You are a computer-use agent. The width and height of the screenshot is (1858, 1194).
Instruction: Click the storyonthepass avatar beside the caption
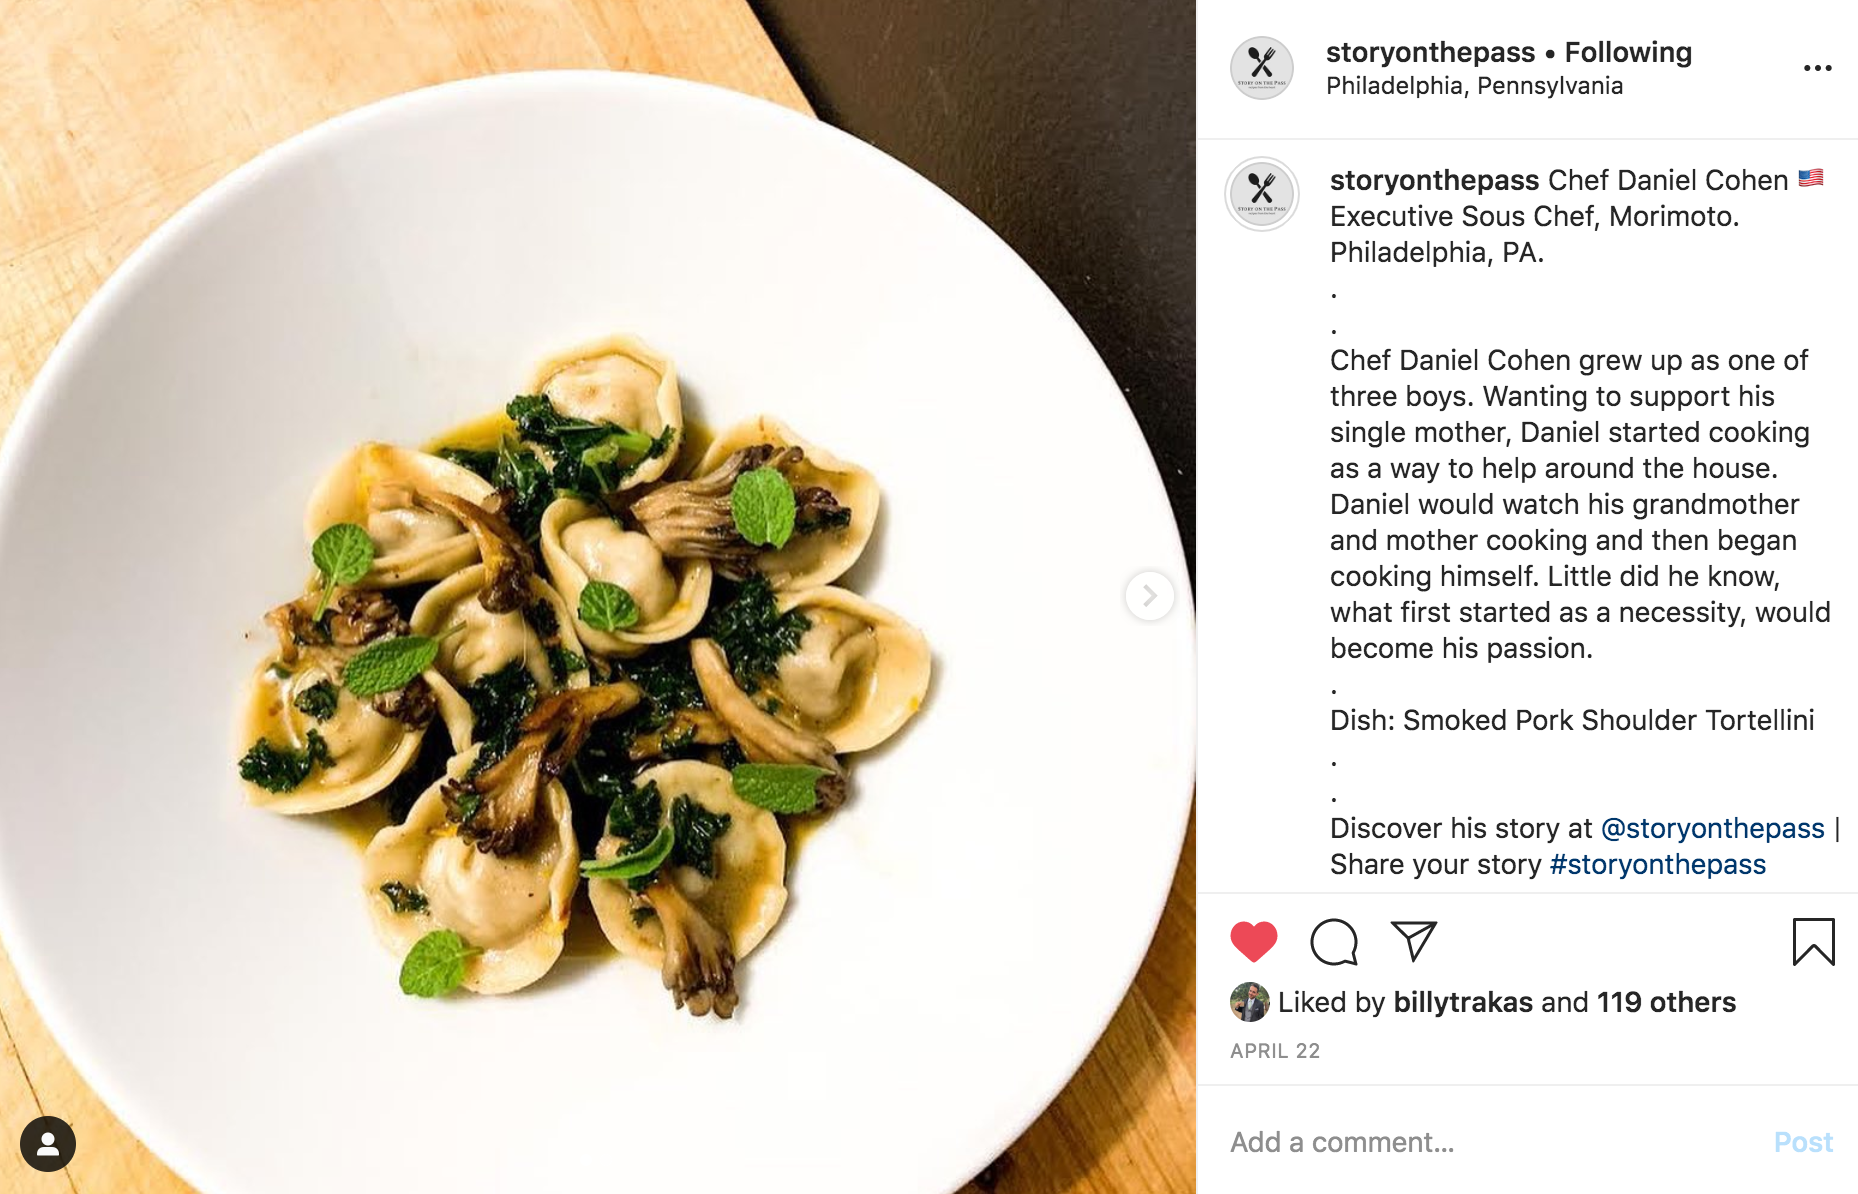1262,194
